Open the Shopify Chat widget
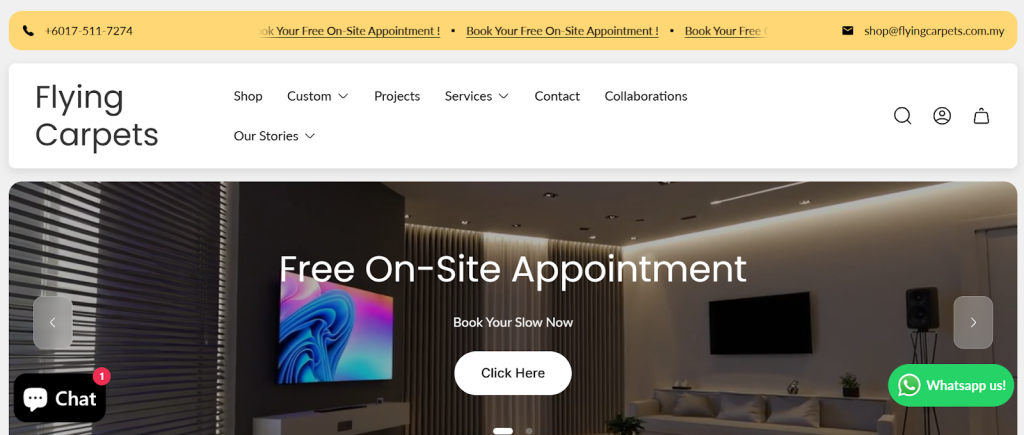This screenshot has width=1024, height=435. [59, 398]
